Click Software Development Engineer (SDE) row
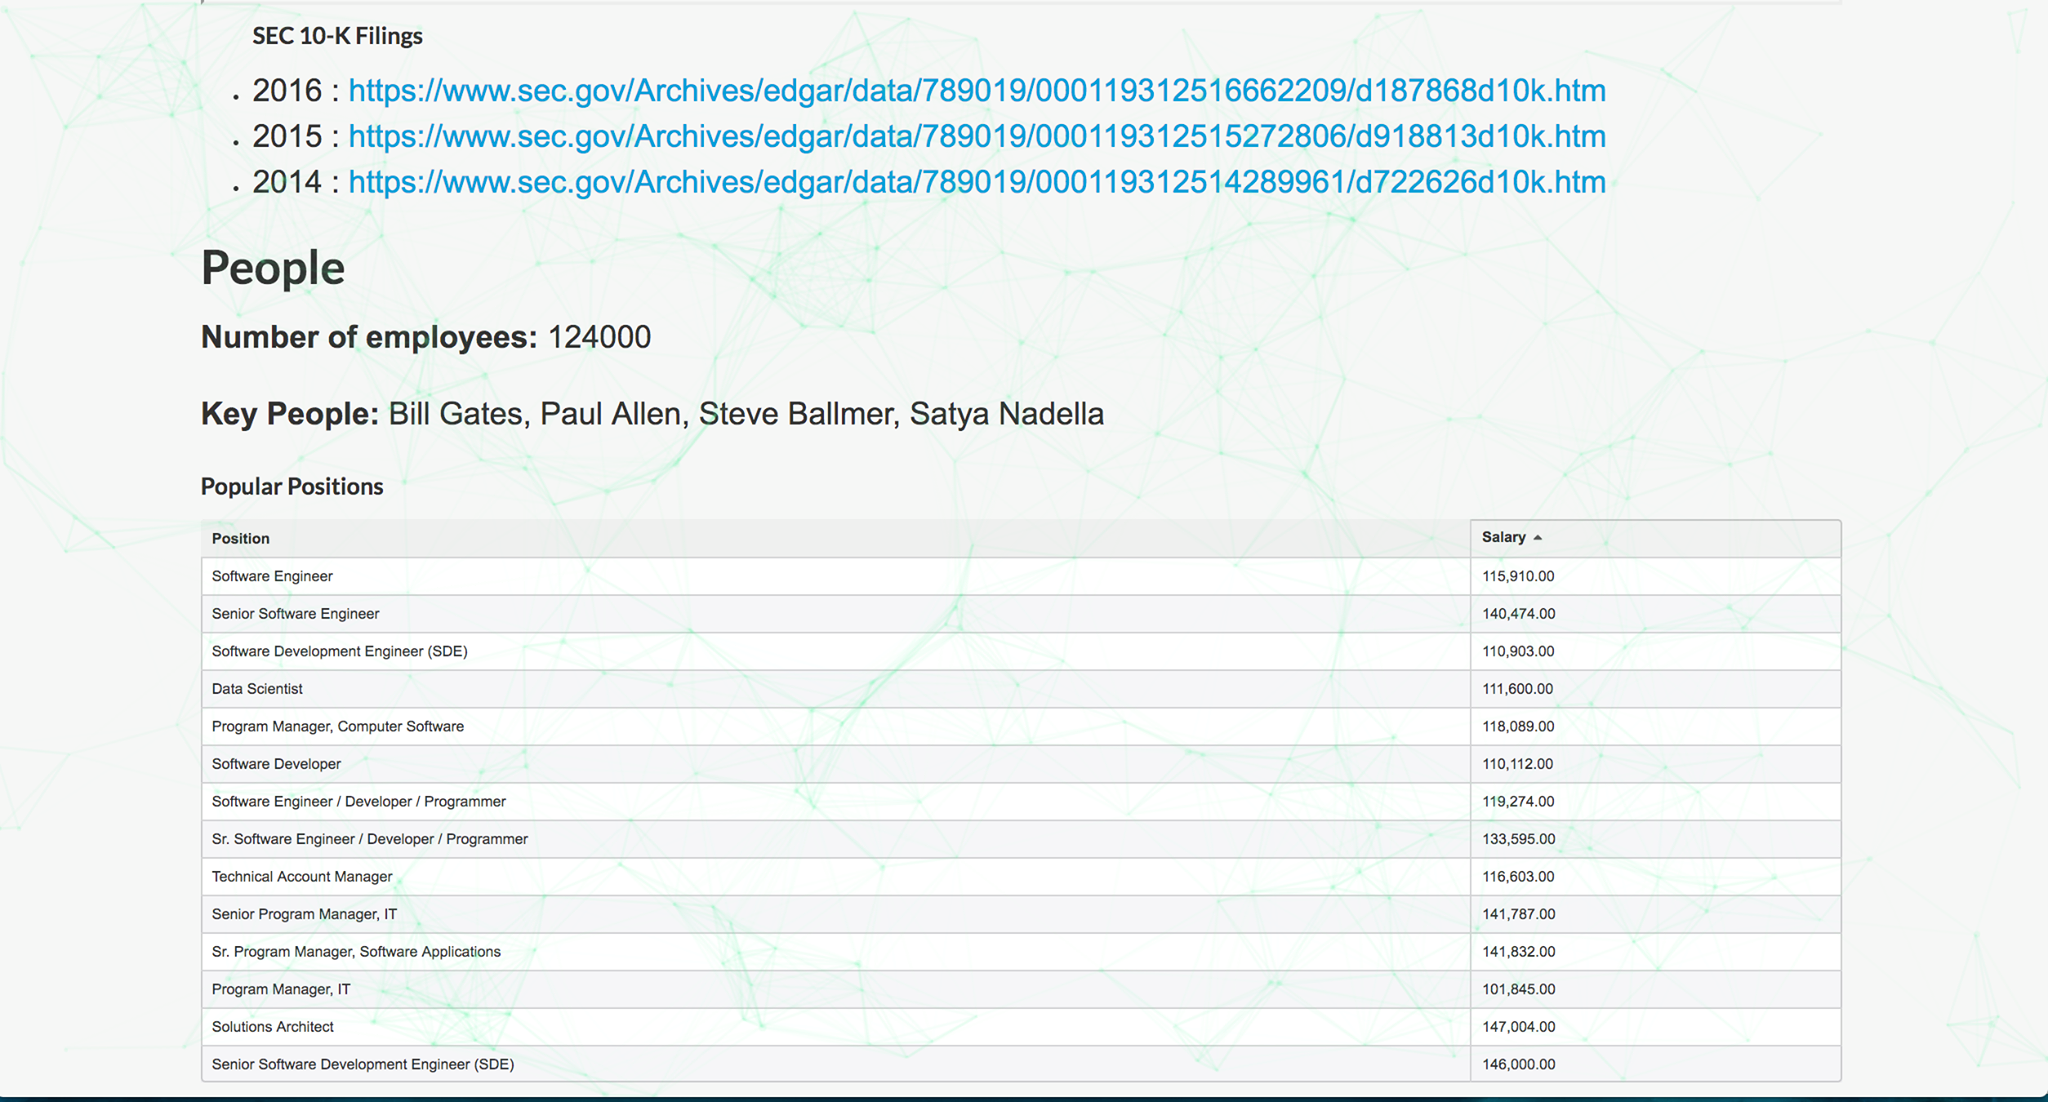Viewport: 2048px width, 1102px height. coord(339,651)
